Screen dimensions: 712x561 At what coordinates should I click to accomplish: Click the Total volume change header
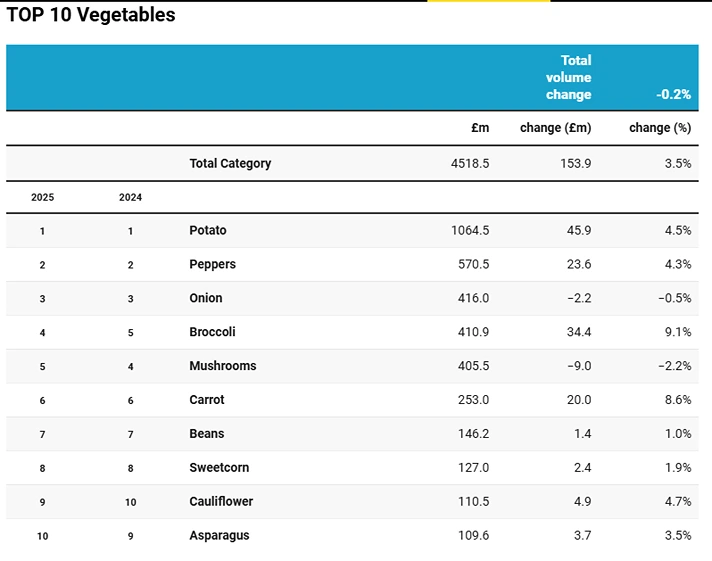pos(568,78)
